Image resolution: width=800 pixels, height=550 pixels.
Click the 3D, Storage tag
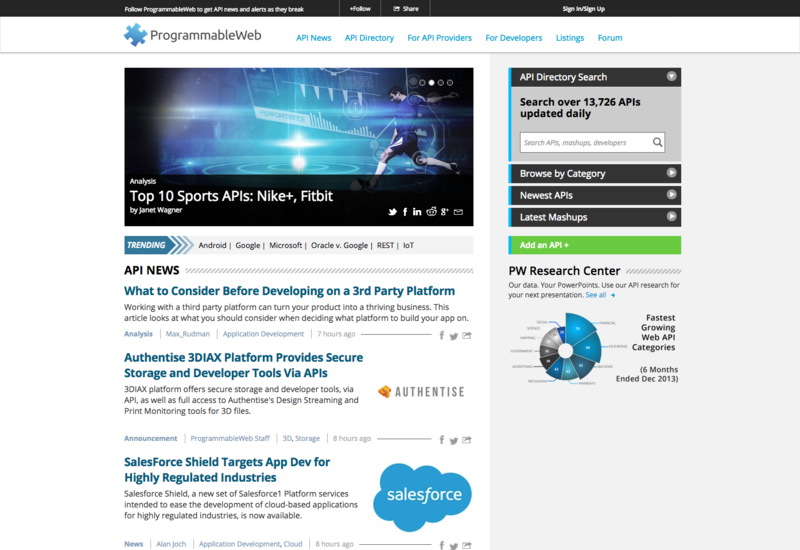pyautogui.click(x=301, y=438)
